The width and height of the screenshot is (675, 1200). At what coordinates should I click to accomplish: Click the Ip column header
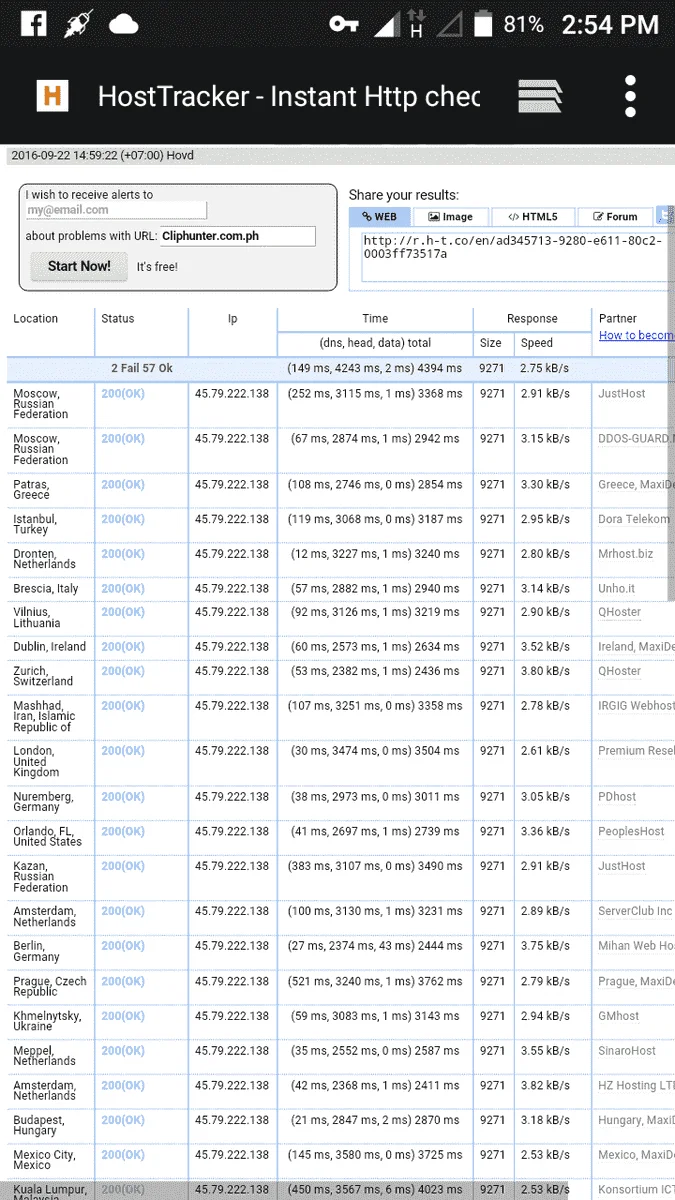tap(232, 319)
